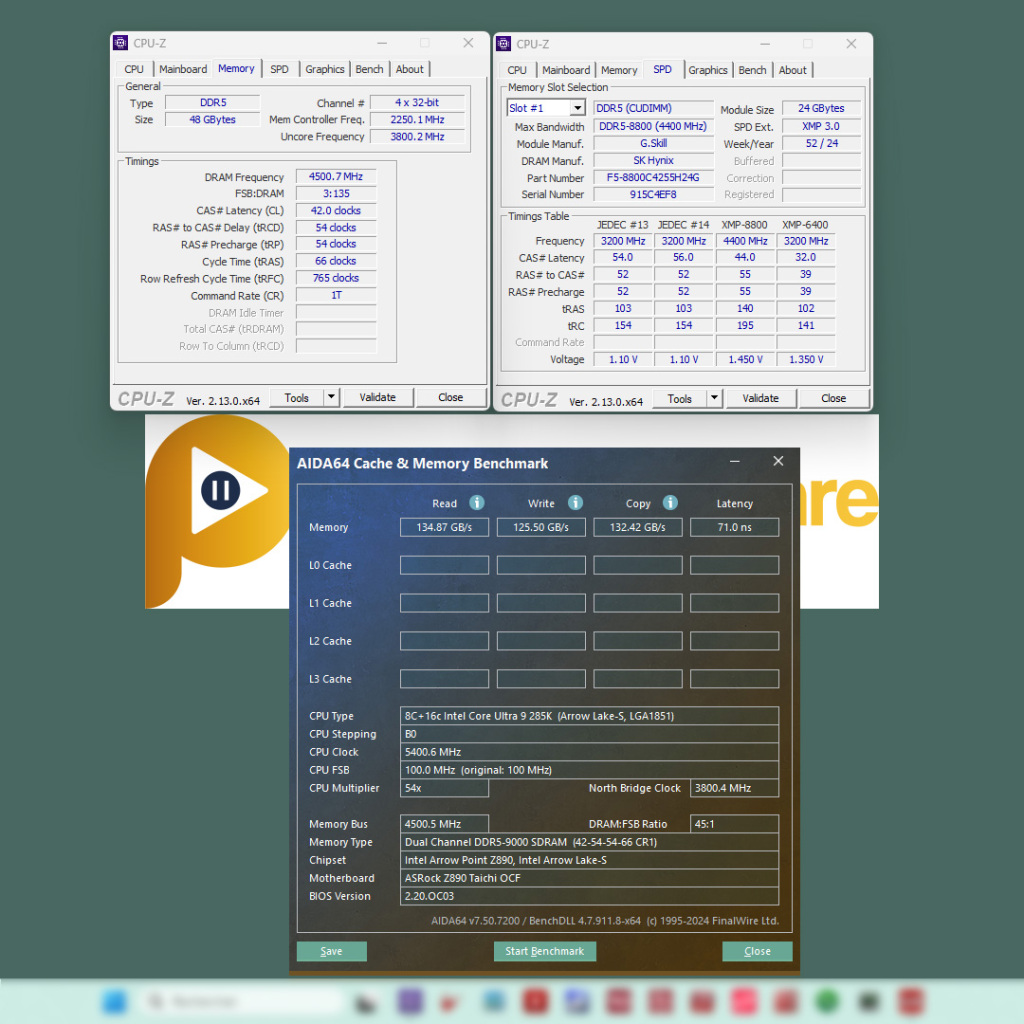Click Tools button in right CPU-Z window
Screen dimensions: 1024x1024
click(x=680, y=398)
